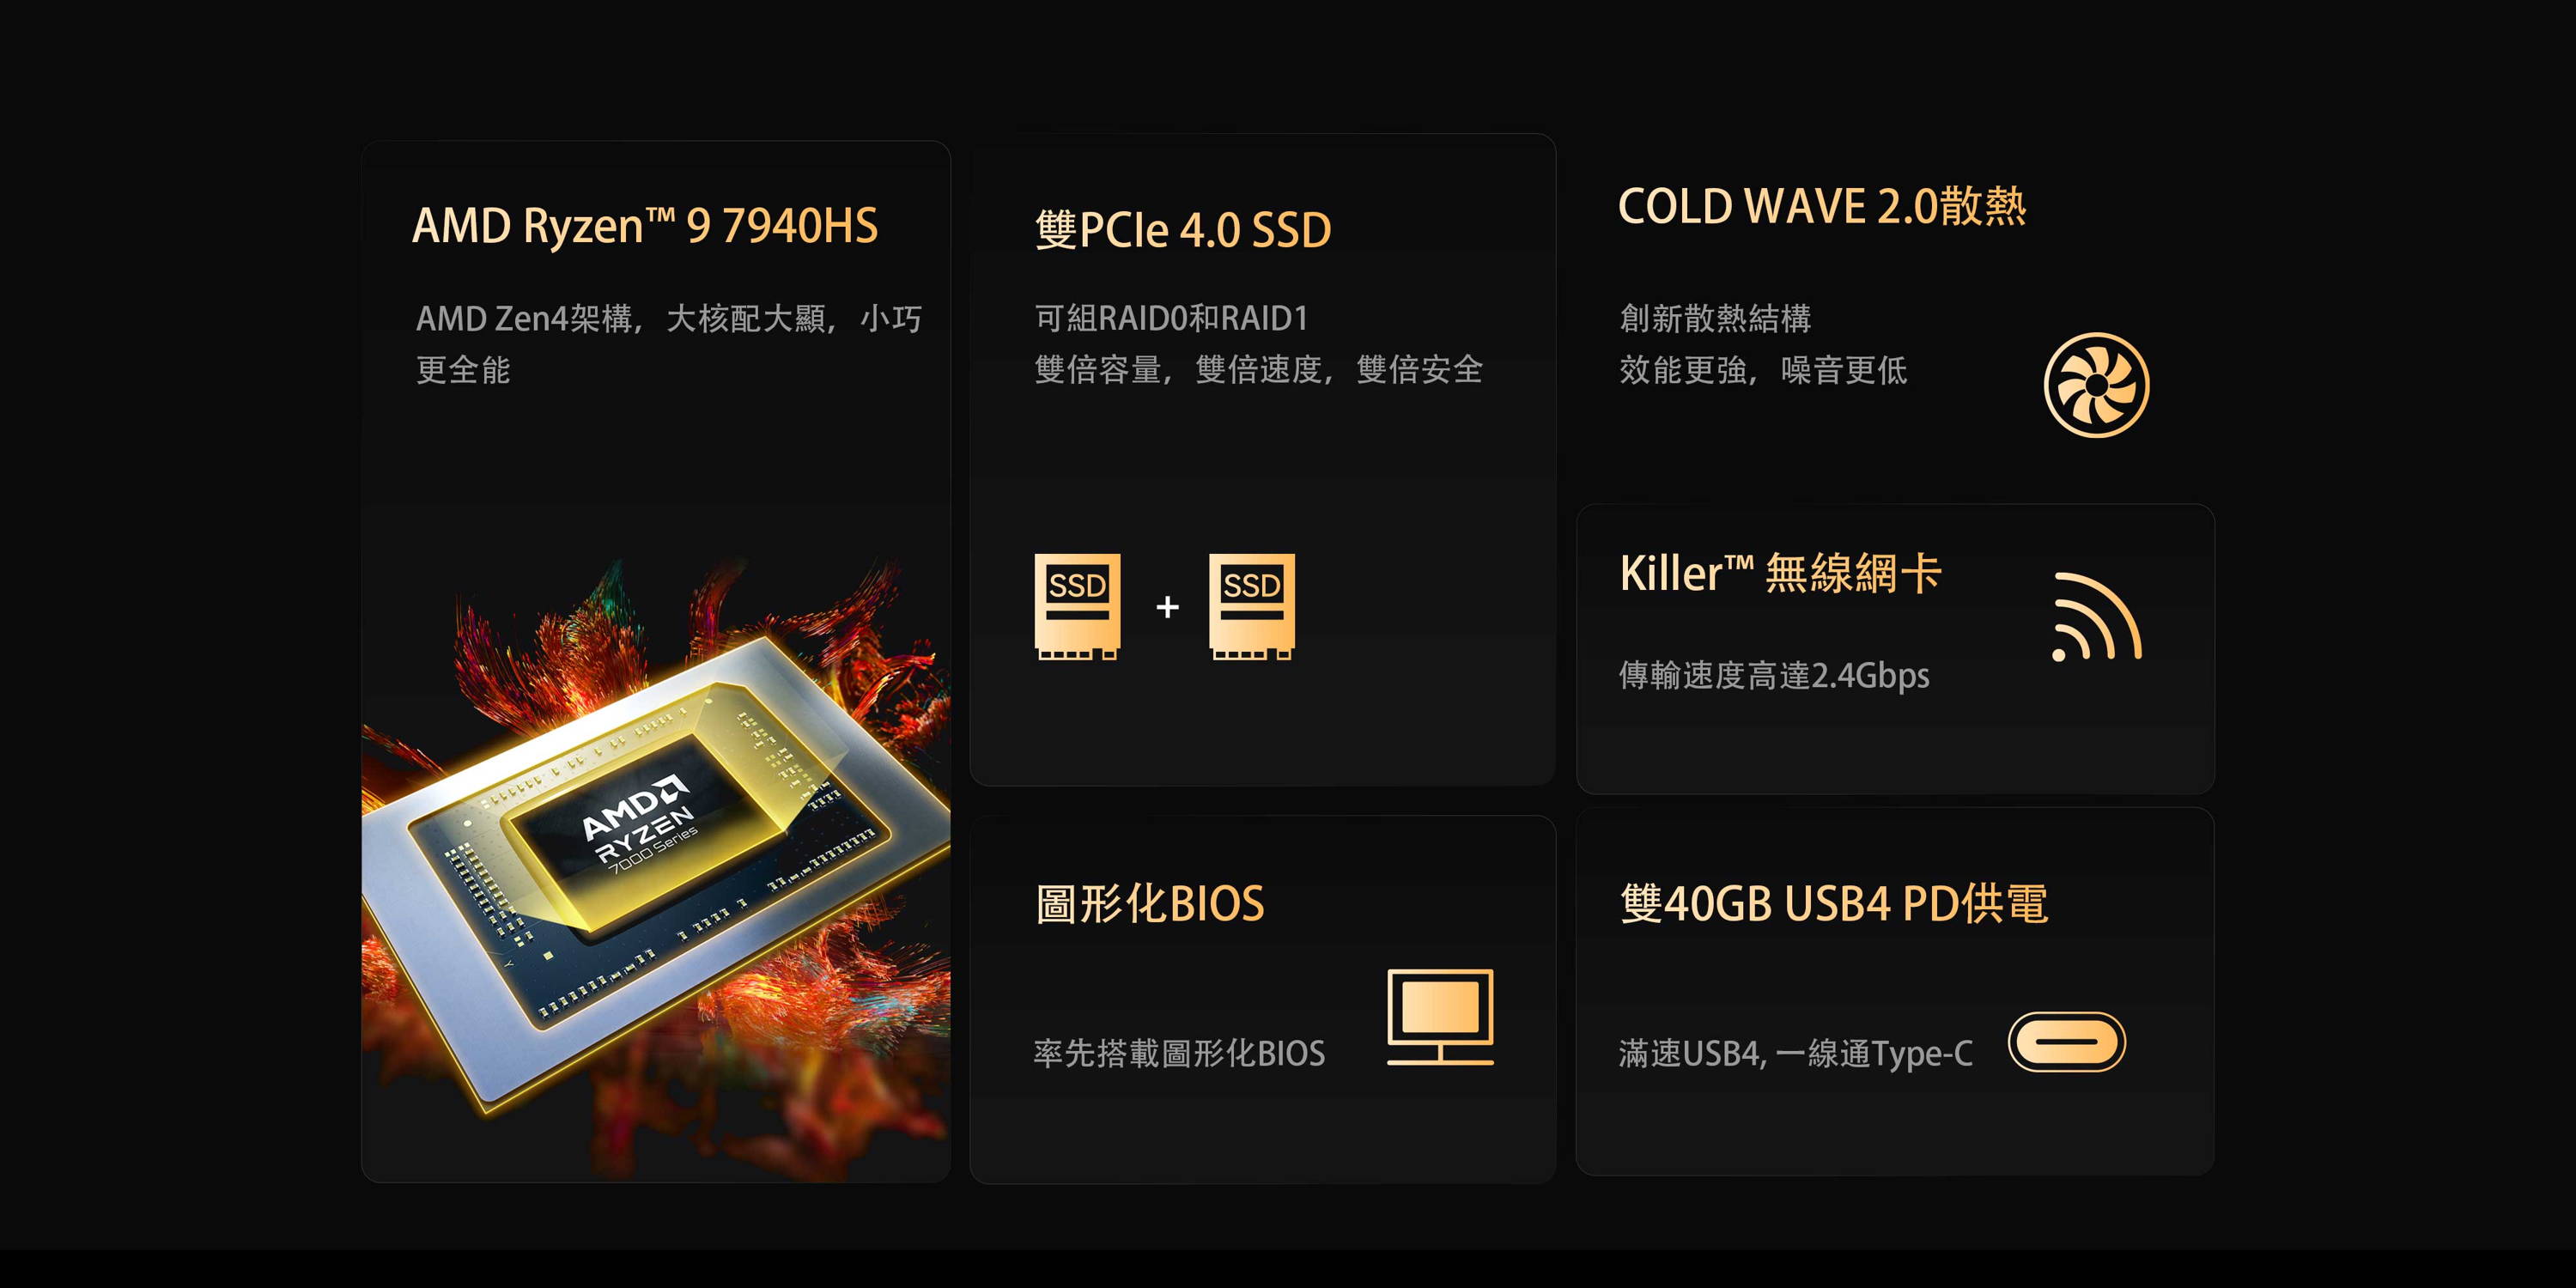
Task: Select the 傳輸速度高達2.4Gbps text
Action: tap(1774, 675)
